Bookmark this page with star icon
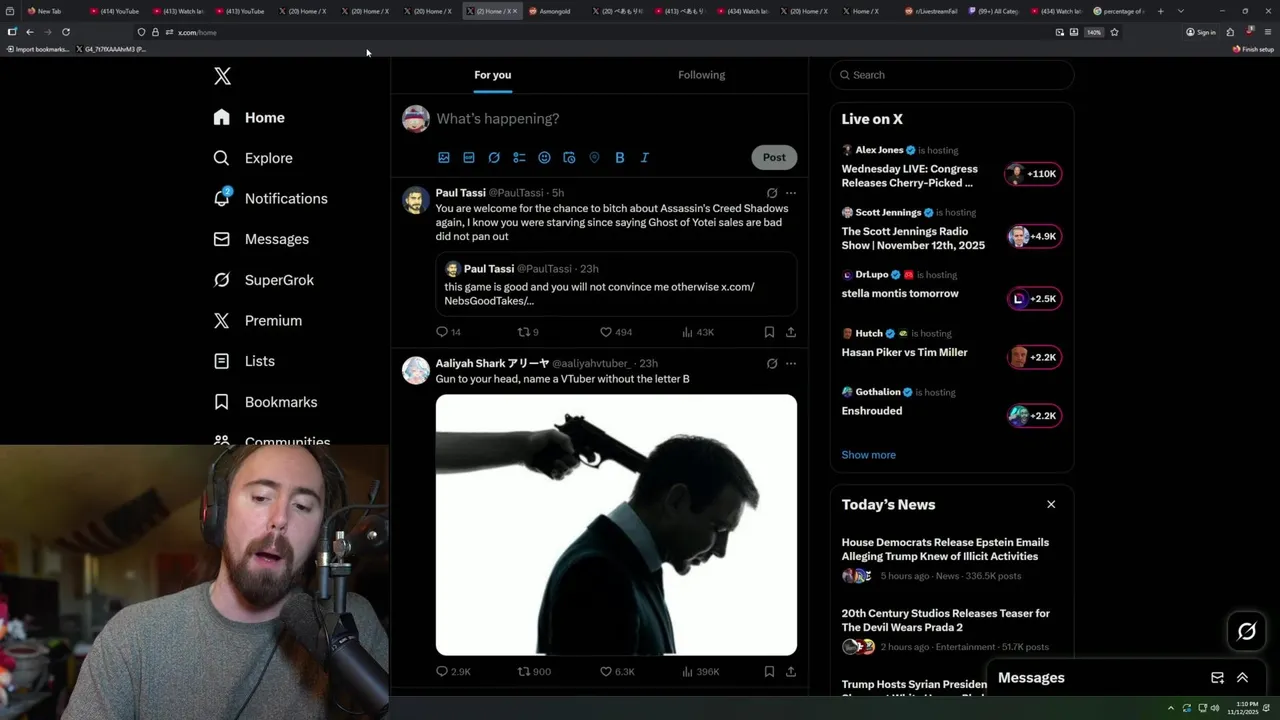This screenshot has width=1280, height=720. tap(1114, 32)
